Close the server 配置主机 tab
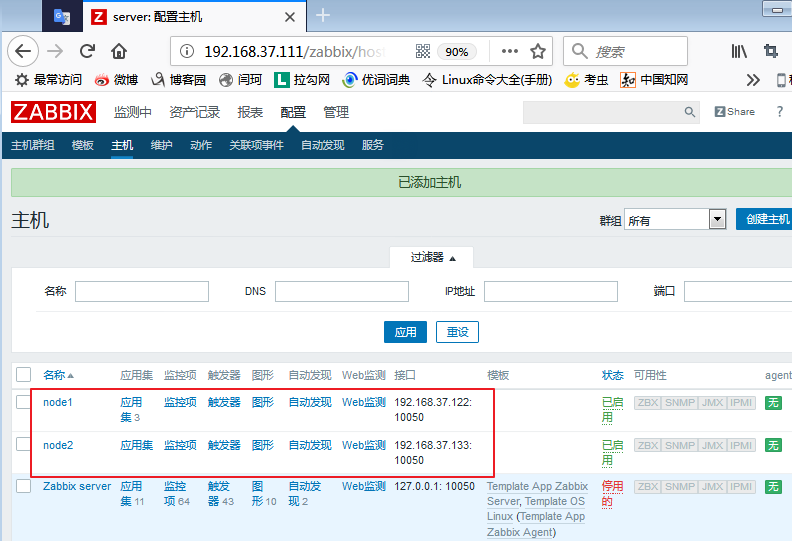 [290, 17]
